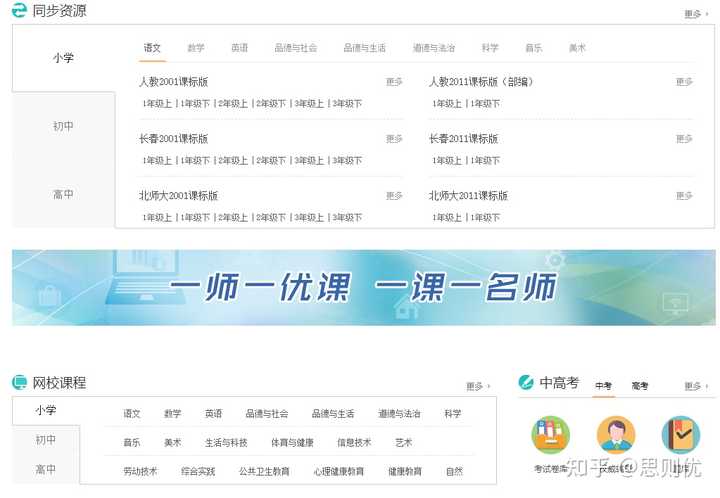Select 小学 level in 网校课程
The height and width of the screenshot is (498, 720).
point(45,410)
